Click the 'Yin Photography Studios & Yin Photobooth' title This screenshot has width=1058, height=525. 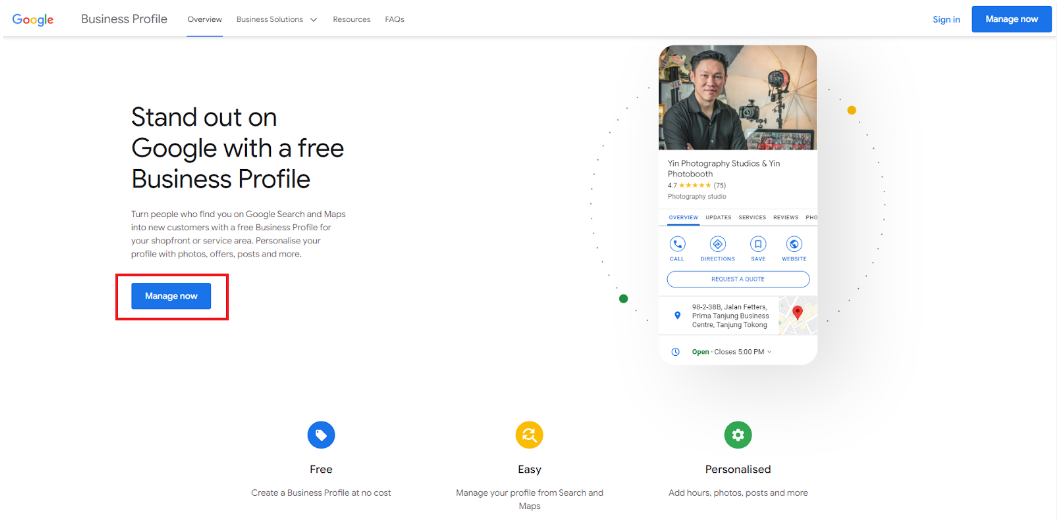[724, 169]
